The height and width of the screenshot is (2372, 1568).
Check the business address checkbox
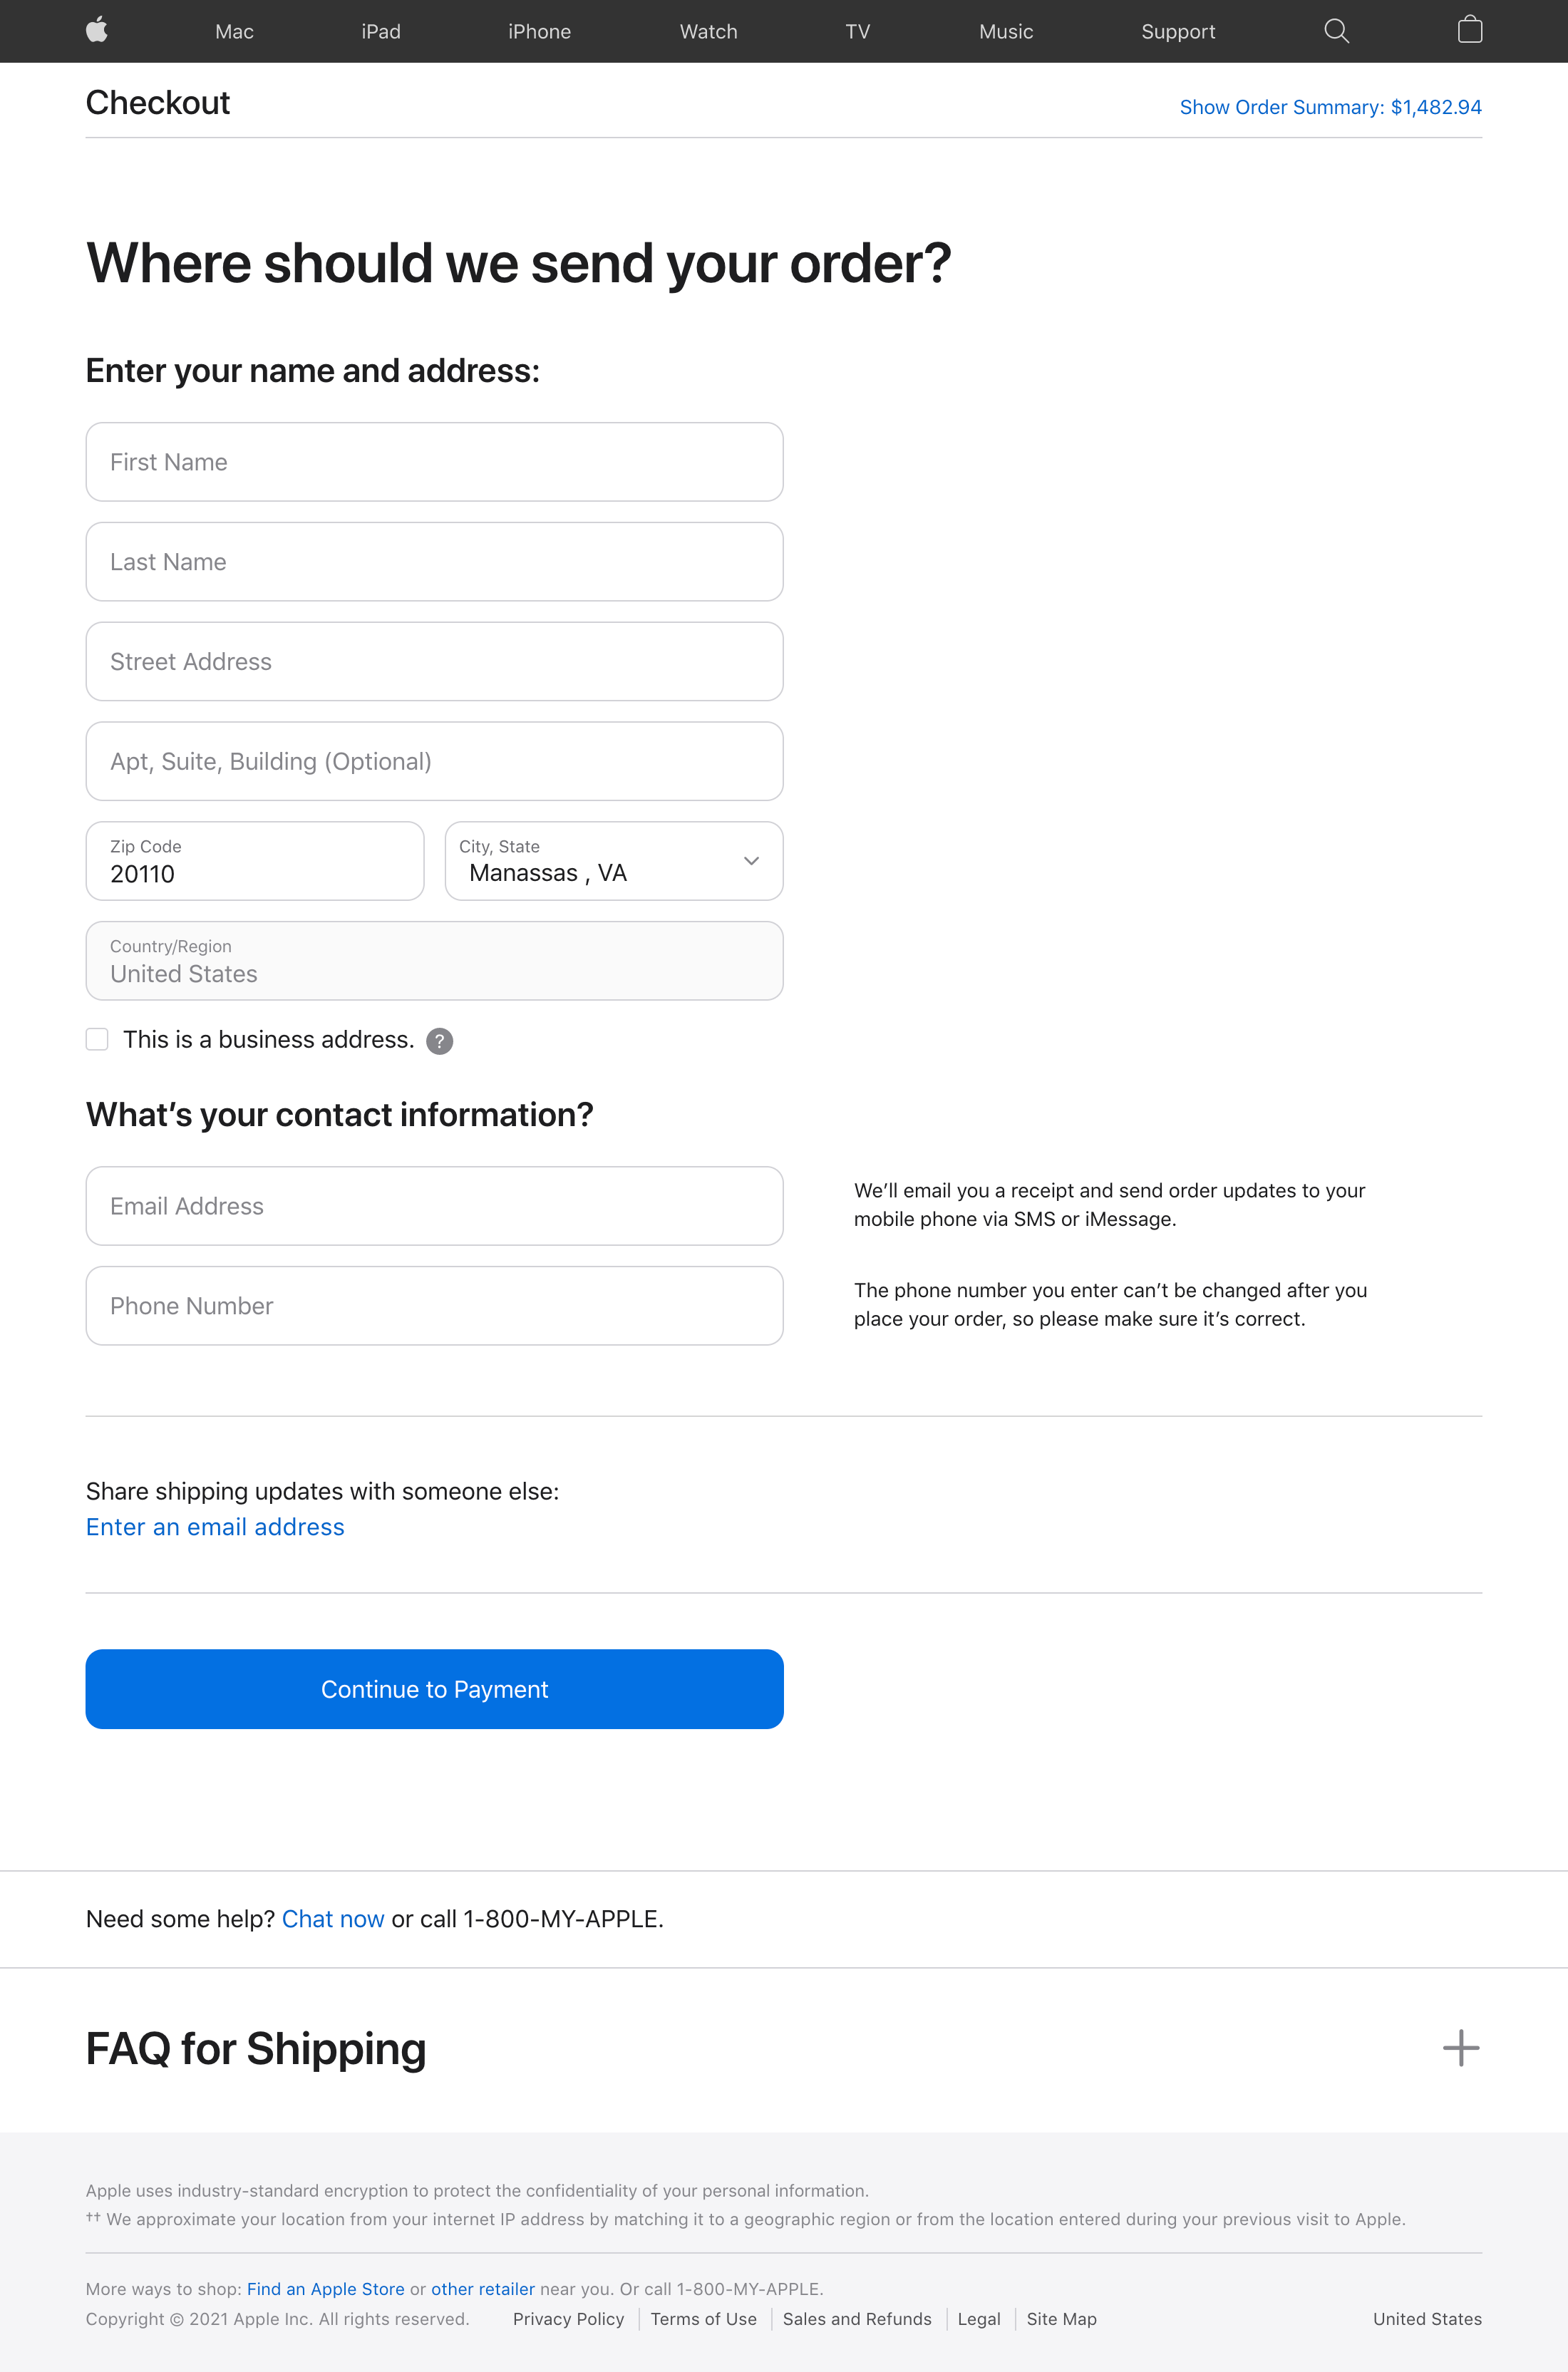(x=97, y=1040)
